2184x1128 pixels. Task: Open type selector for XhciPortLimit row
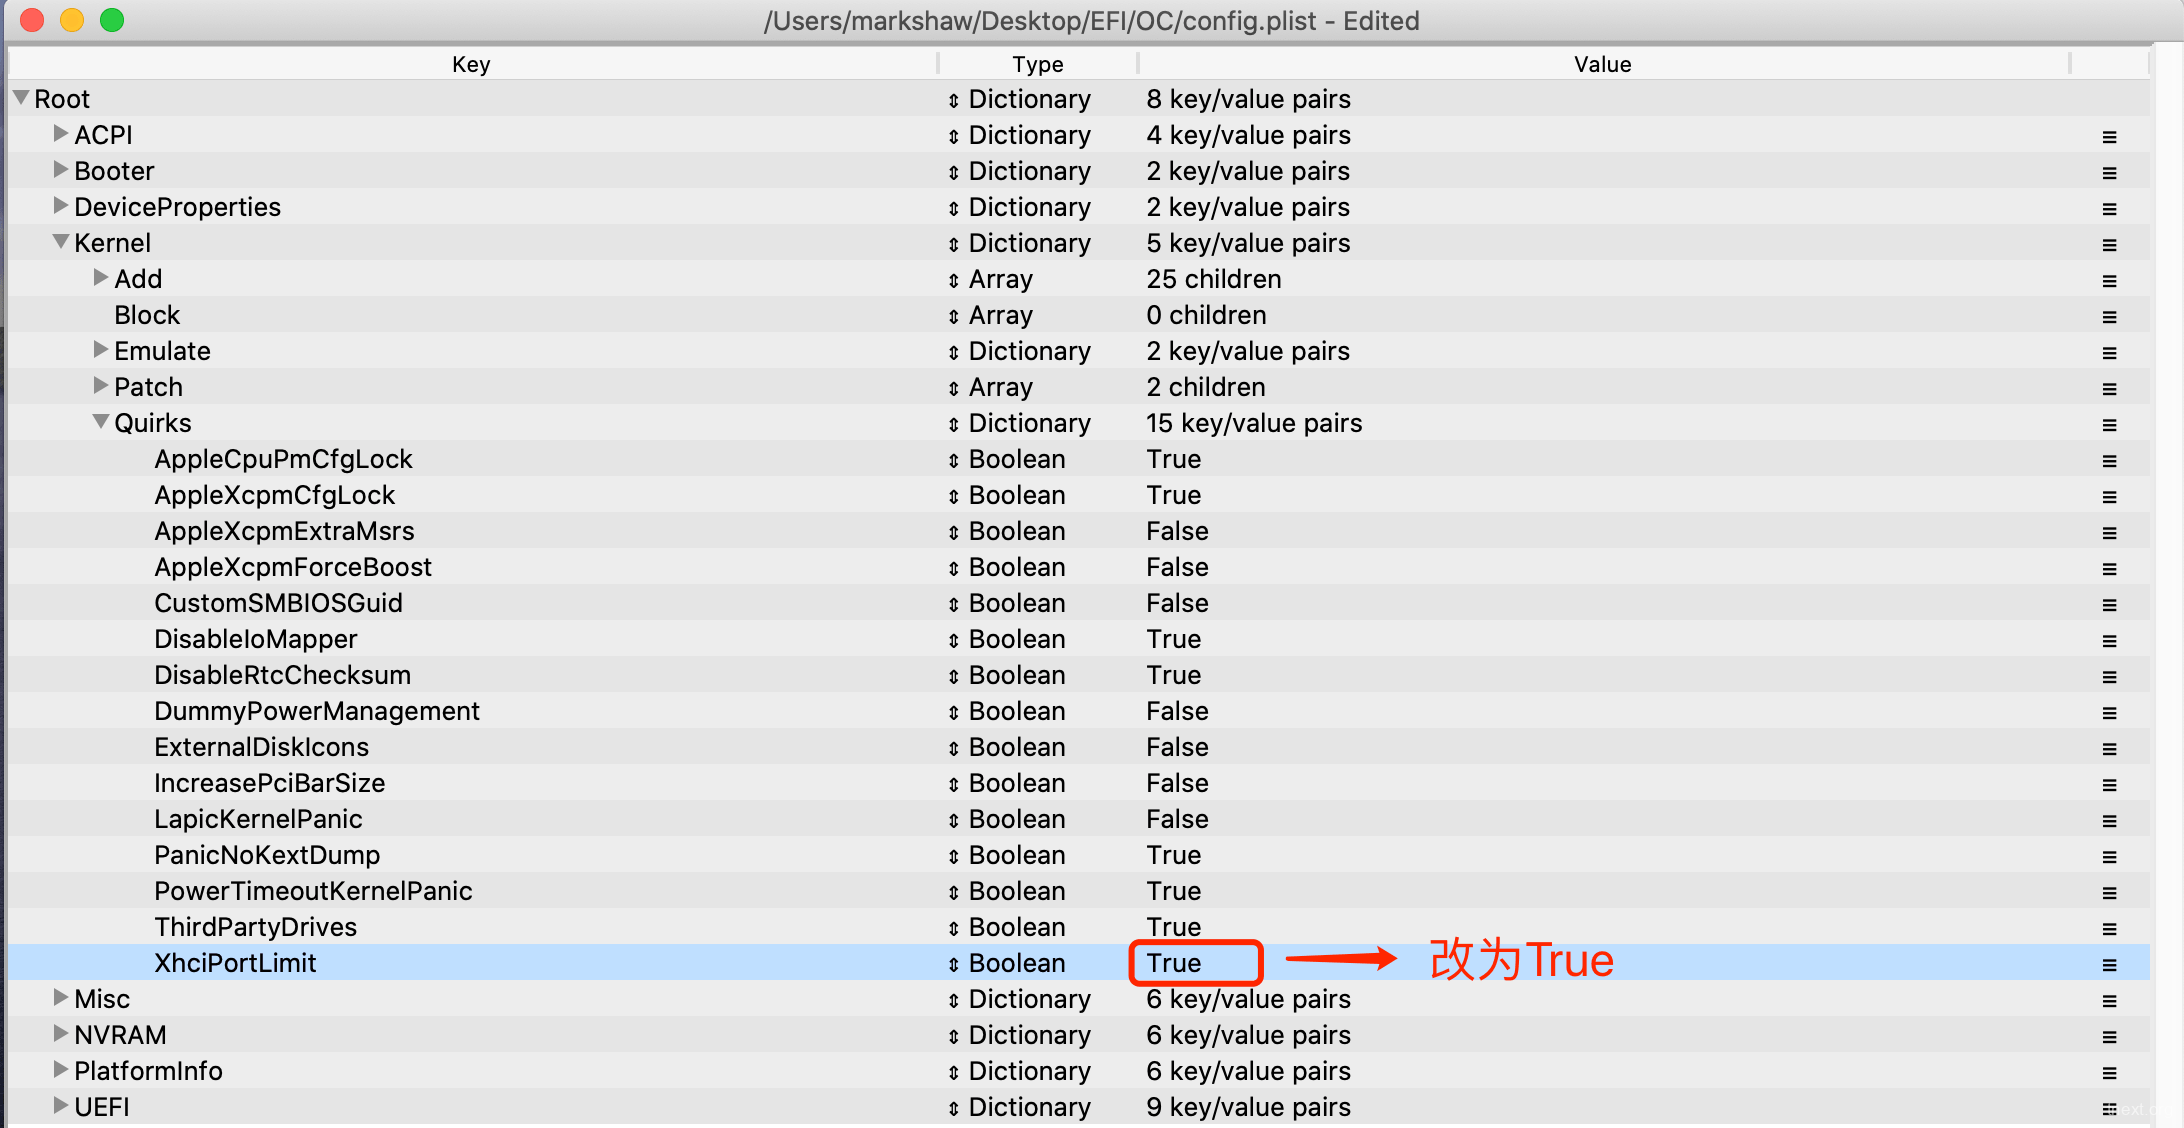click(x=953, y=964)
